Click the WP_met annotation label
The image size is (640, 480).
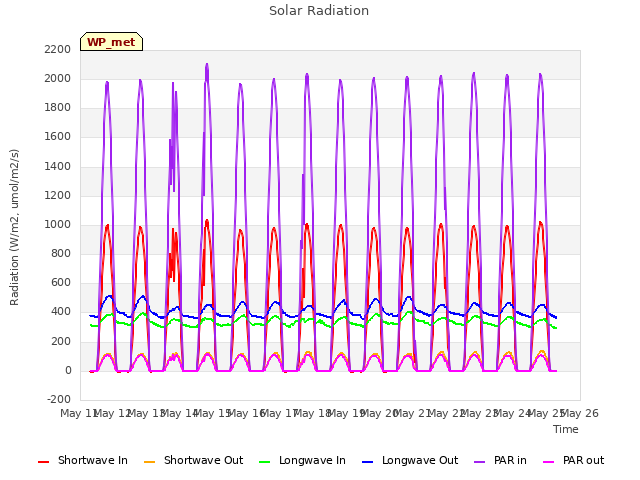111,42
